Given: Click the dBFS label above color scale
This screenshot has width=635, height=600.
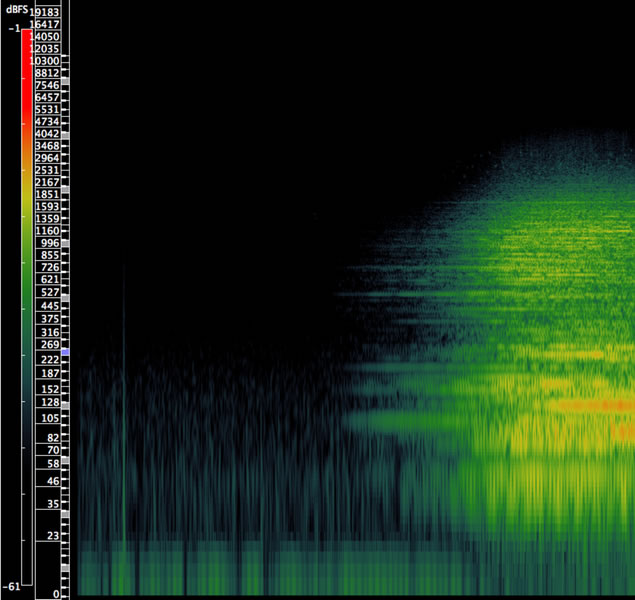Looking at the screenshot, I should coord(17,9).
